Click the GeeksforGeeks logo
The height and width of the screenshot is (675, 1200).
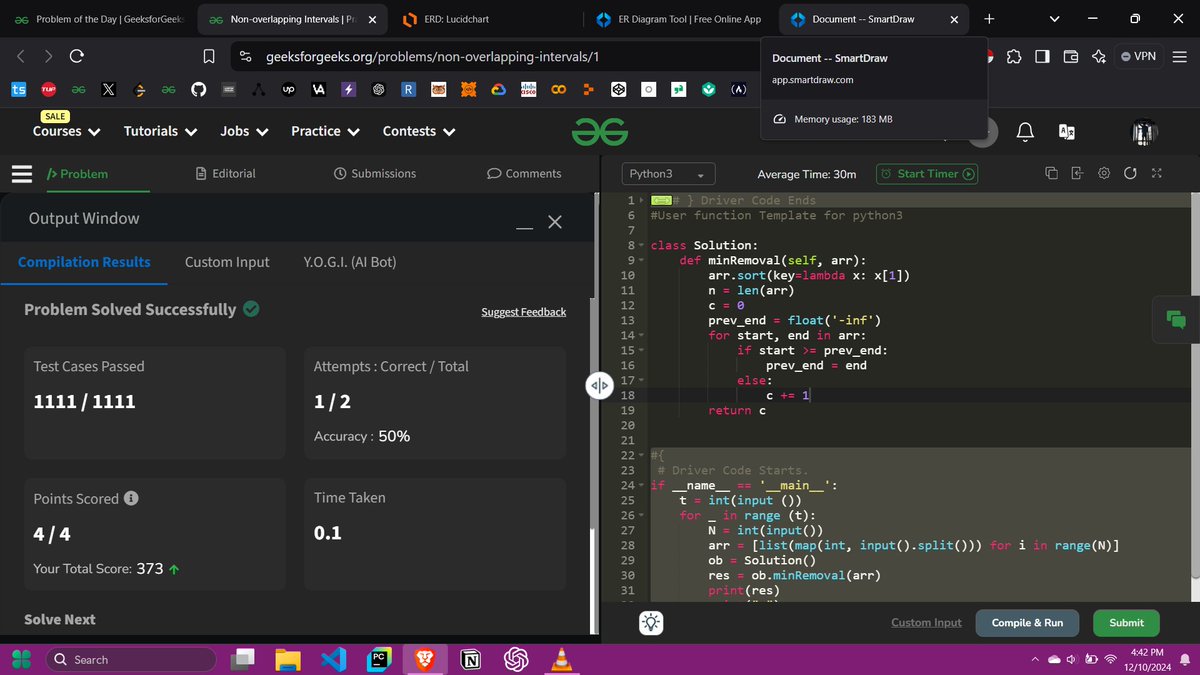pyautogui.click(x=600, y=131)
